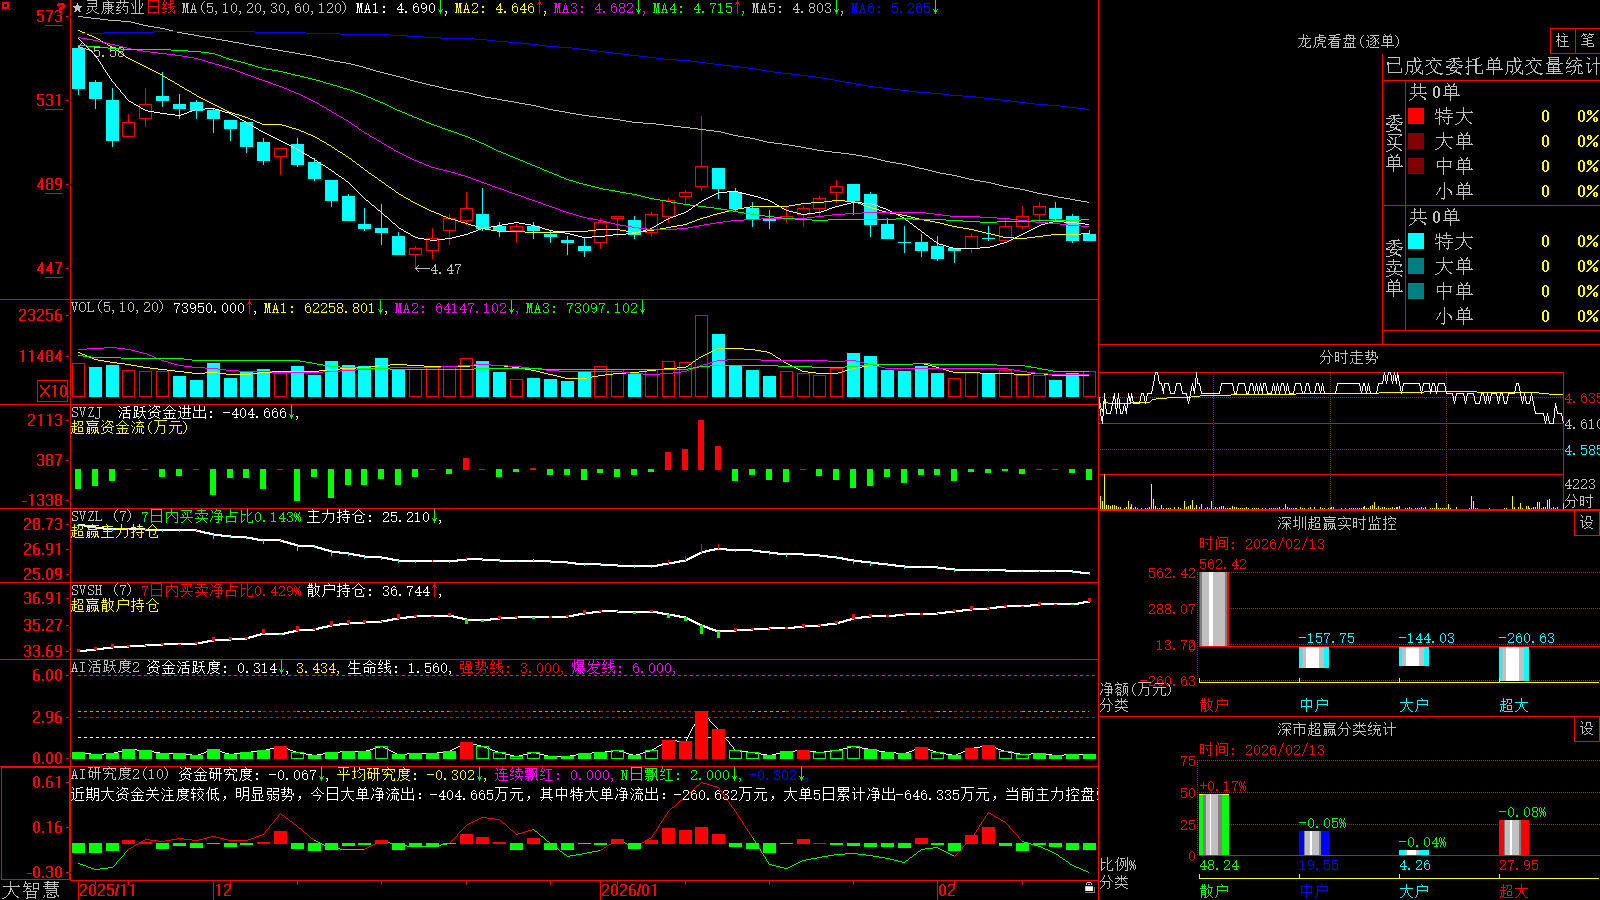Click the 23256 volume axis label

pos(40,315)
